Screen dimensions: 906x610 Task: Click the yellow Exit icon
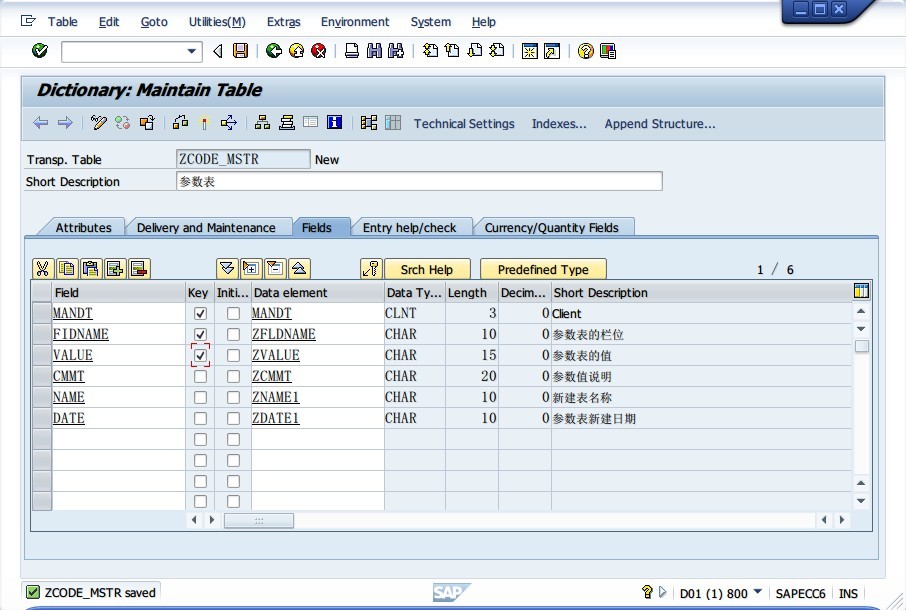pos(296,51)
